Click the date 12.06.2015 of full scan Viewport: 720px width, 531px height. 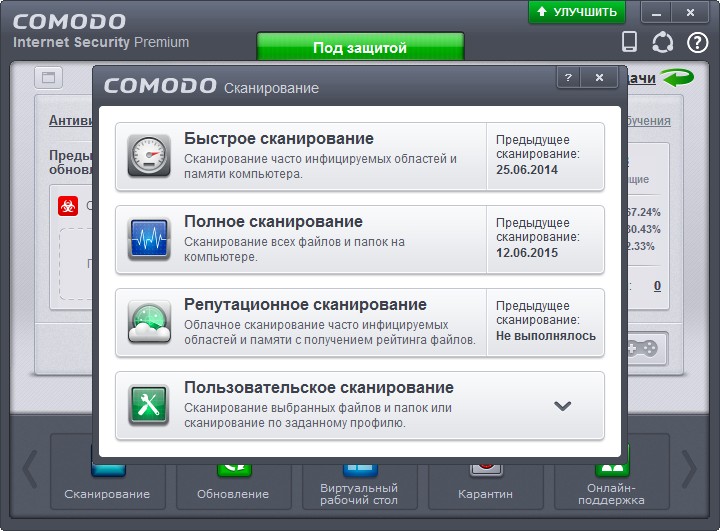(527, 253)
